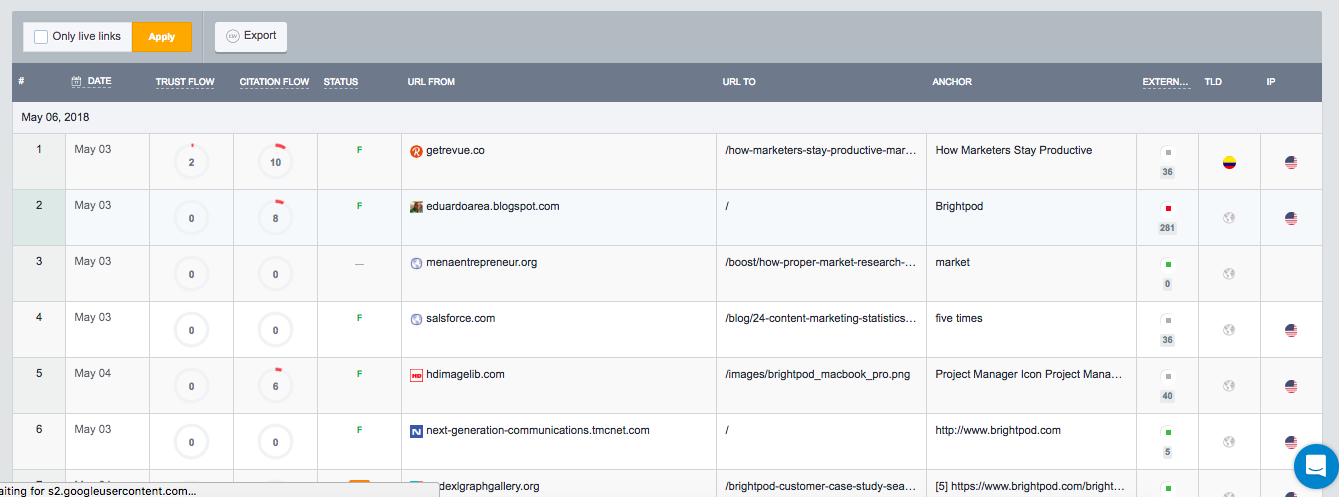Open the chat support bubble

[x=1314, y=466]
